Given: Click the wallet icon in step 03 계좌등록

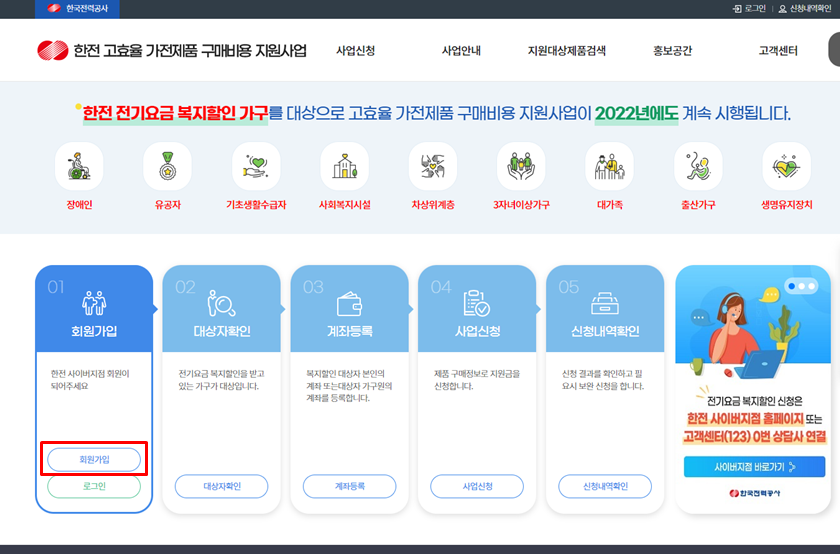Looking at the screenshot, I should point(349,304).
